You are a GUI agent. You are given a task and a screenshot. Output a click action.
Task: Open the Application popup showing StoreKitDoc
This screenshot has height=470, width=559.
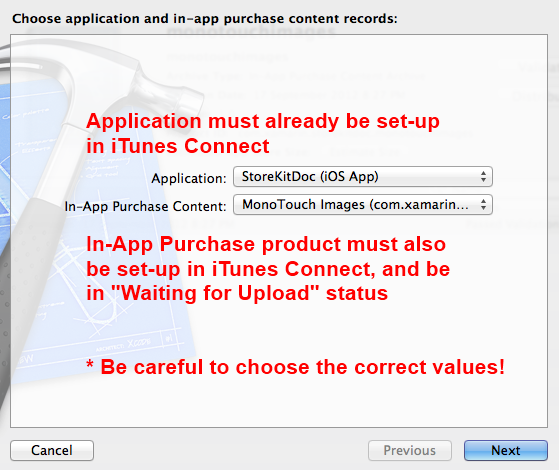pos(363,177)
